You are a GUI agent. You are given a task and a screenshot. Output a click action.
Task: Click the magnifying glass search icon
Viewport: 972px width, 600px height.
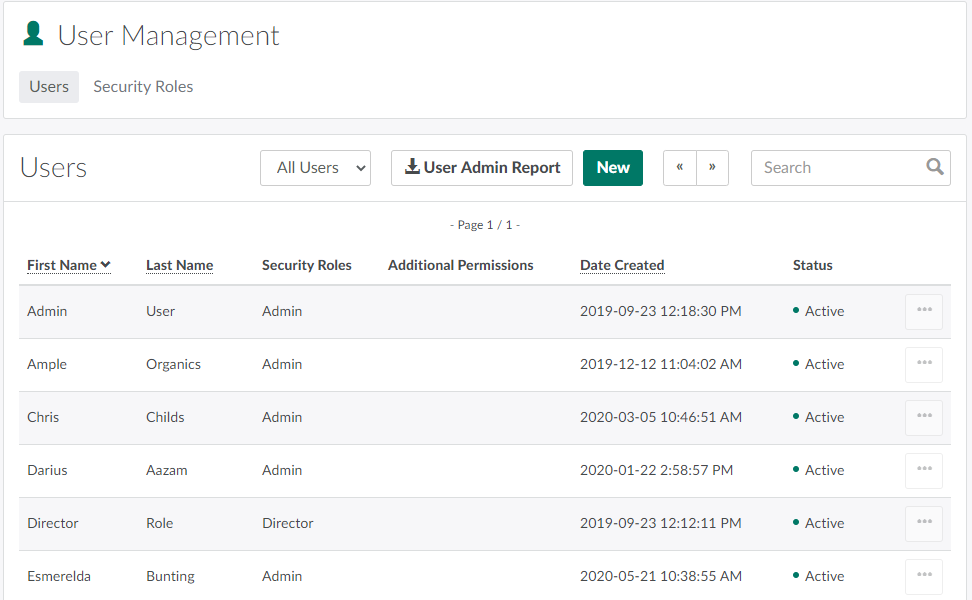[x=934, y=167]
